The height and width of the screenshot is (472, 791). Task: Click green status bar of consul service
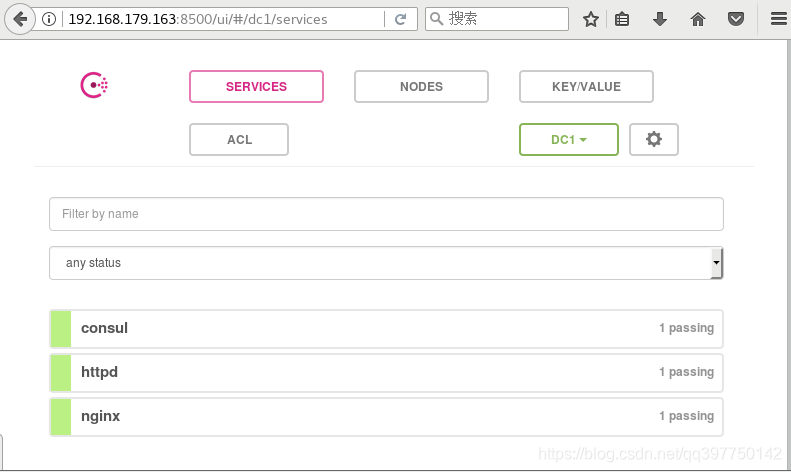point(61,329)
